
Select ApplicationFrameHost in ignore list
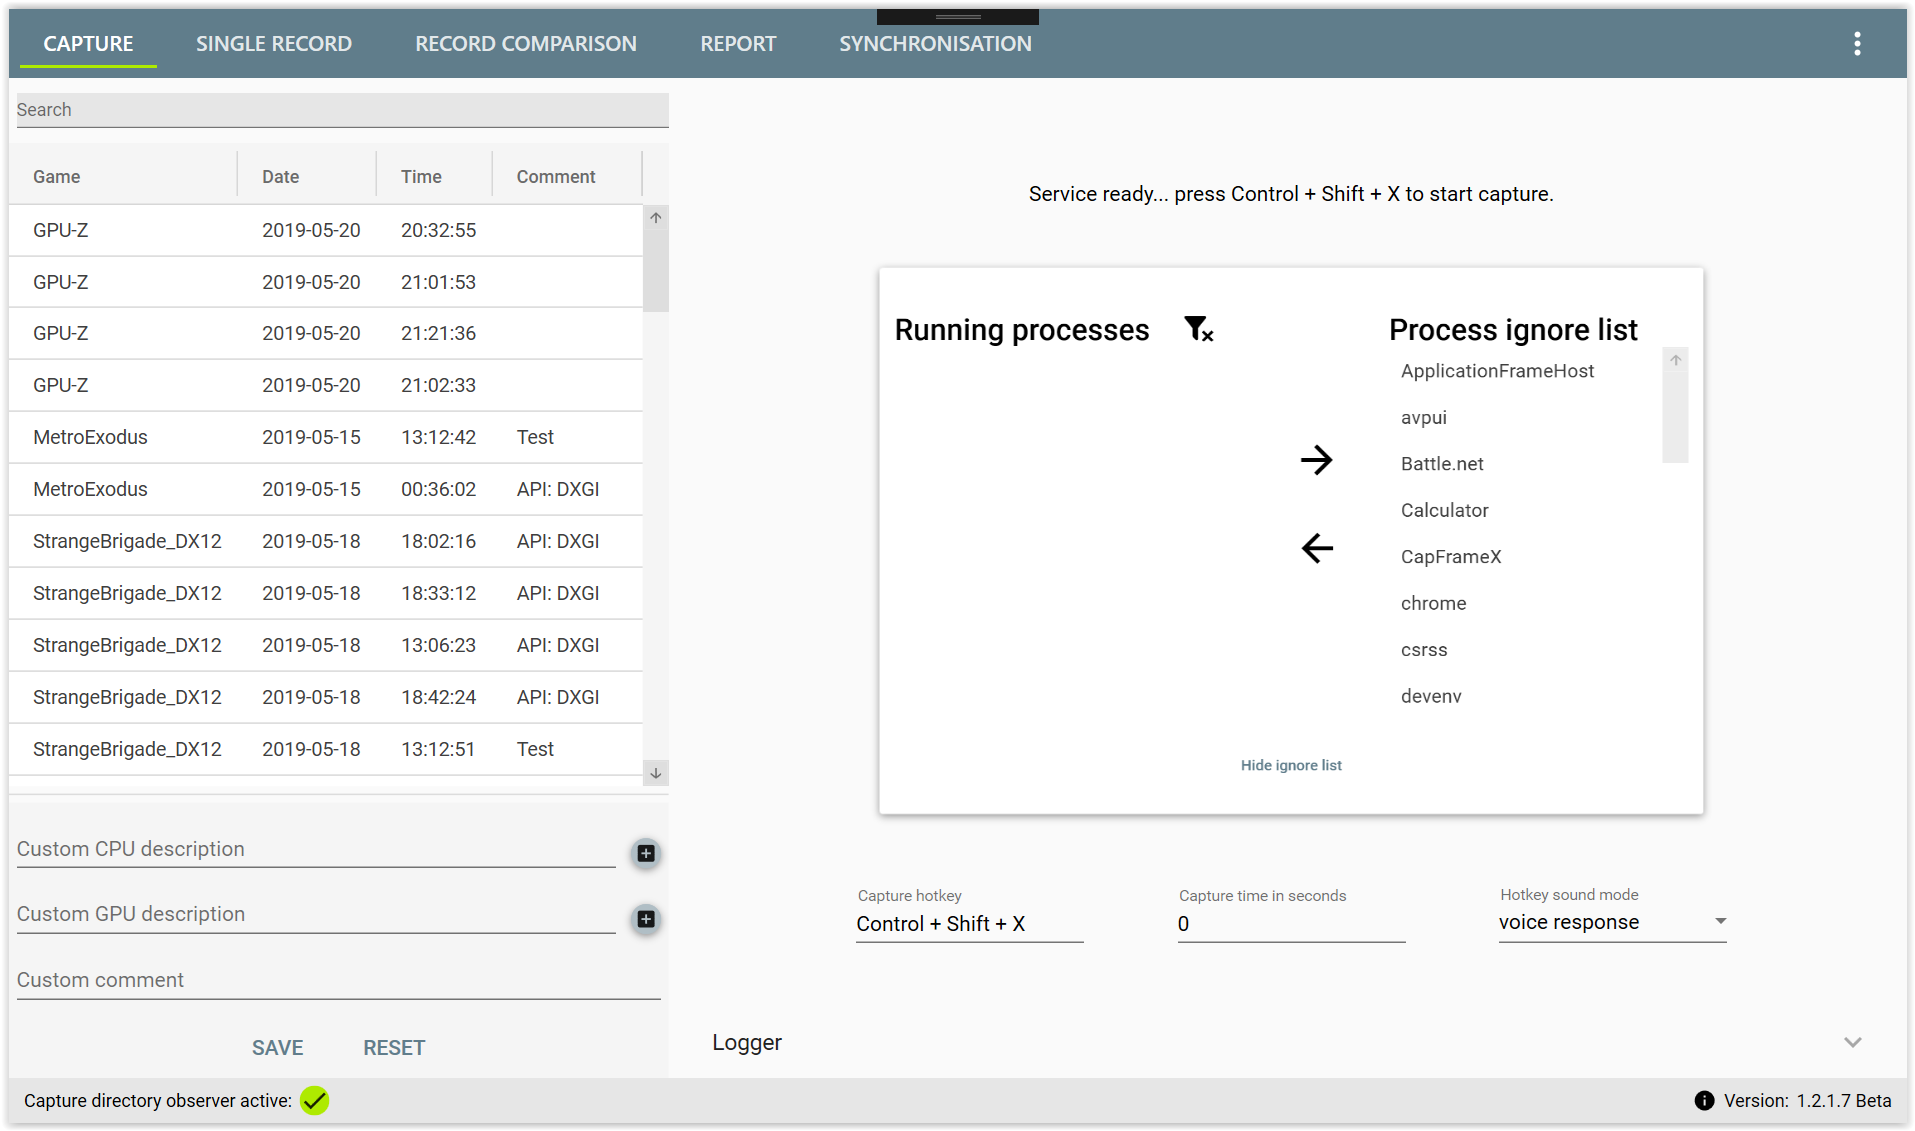click(x=1497, y=371)
